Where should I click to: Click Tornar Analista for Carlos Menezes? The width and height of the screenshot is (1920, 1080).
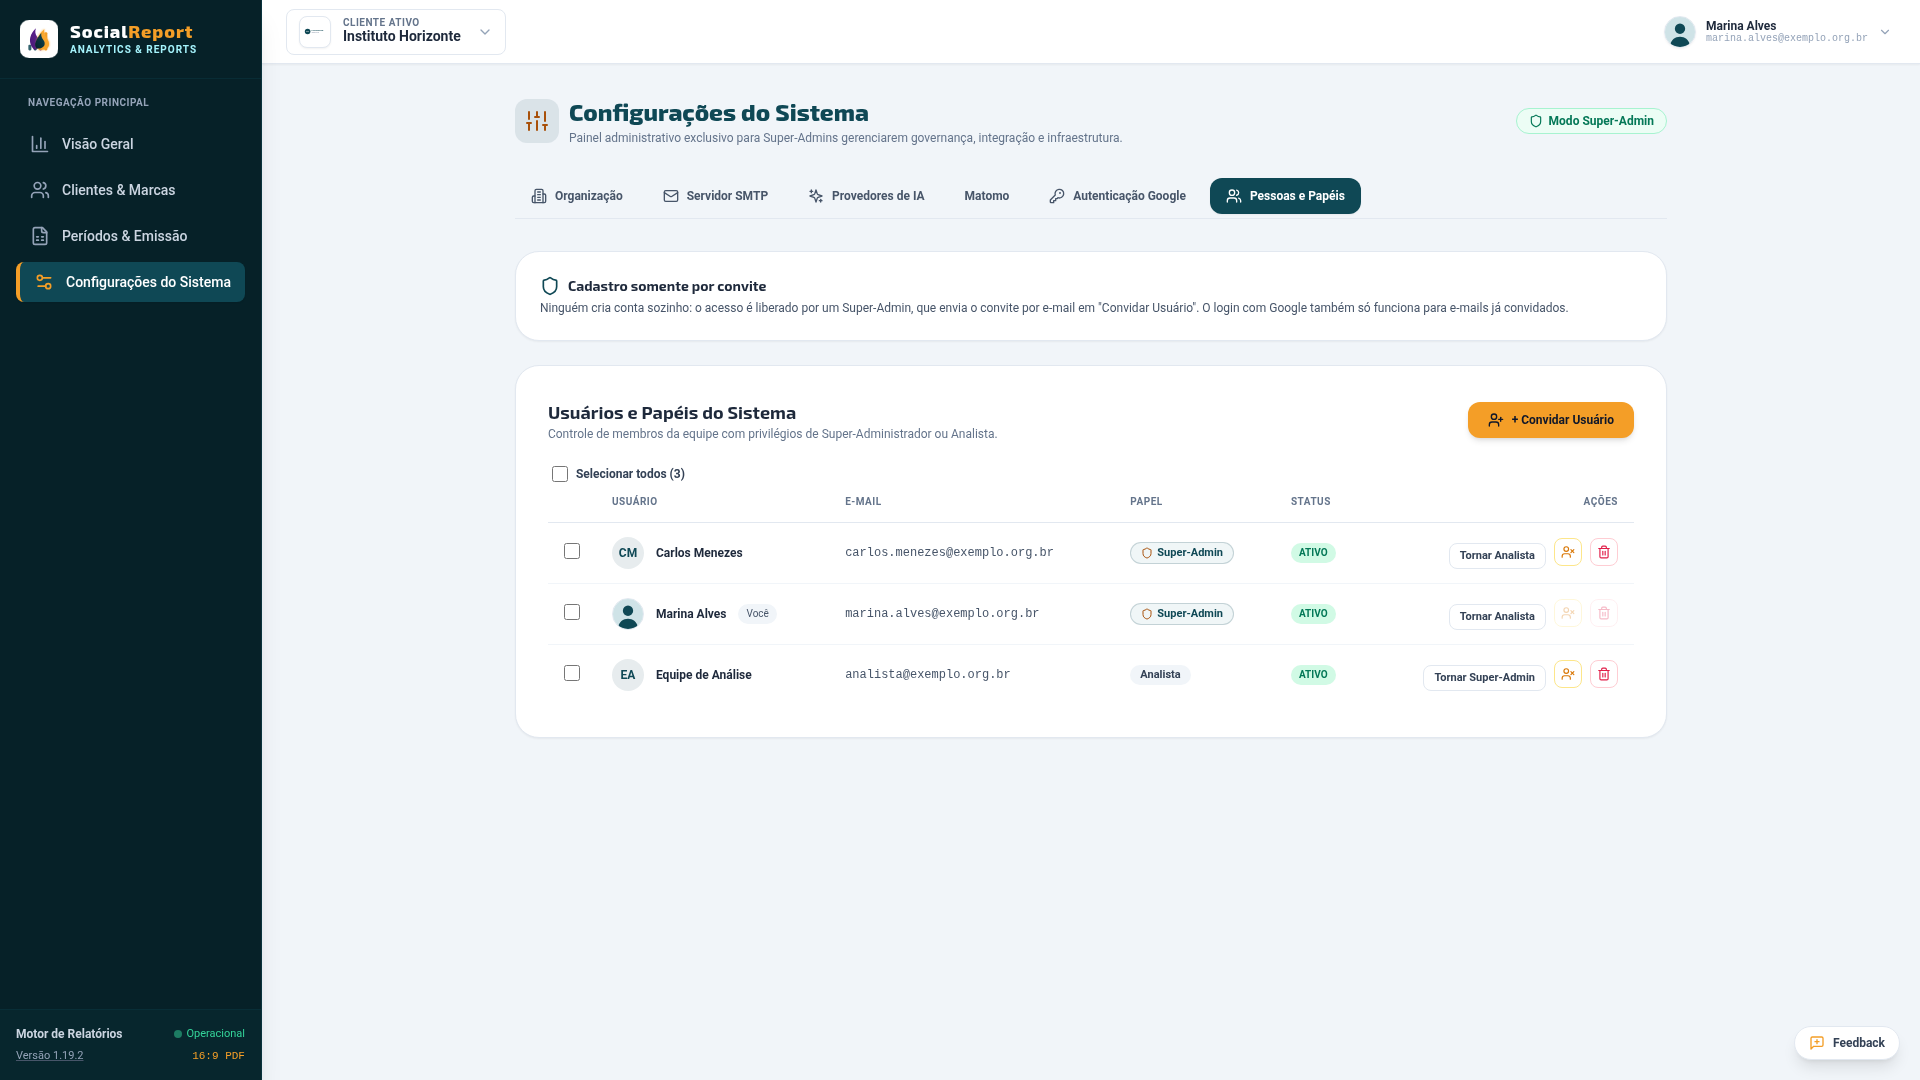coord(1497,555)
